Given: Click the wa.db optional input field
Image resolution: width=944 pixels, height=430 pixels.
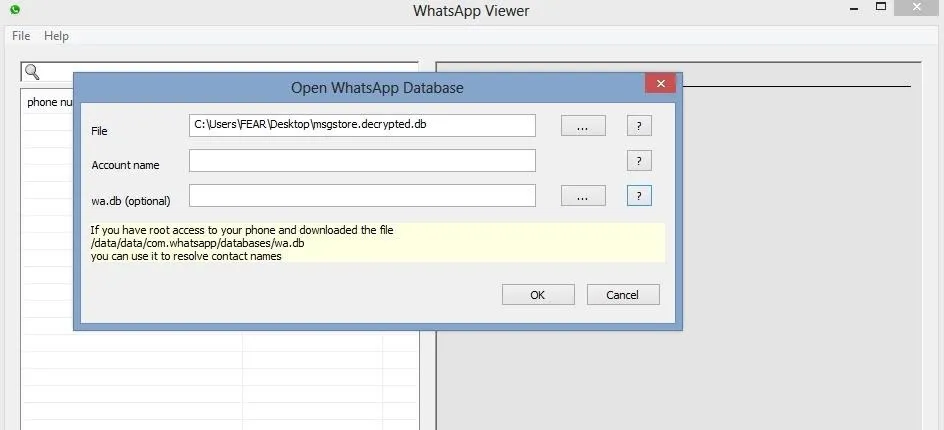Looking at the screenshot, I should [362, 196].
